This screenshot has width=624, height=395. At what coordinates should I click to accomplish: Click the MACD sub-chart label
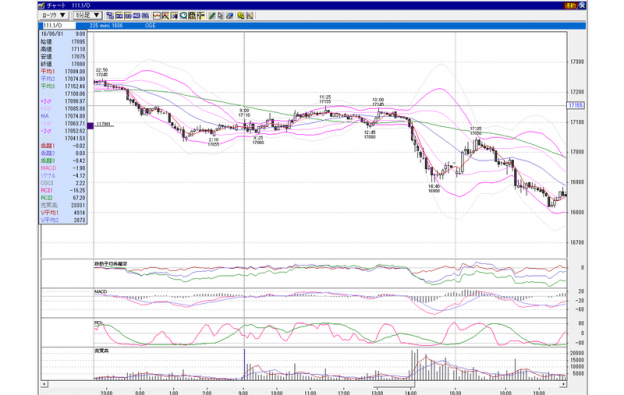(101, 292)
